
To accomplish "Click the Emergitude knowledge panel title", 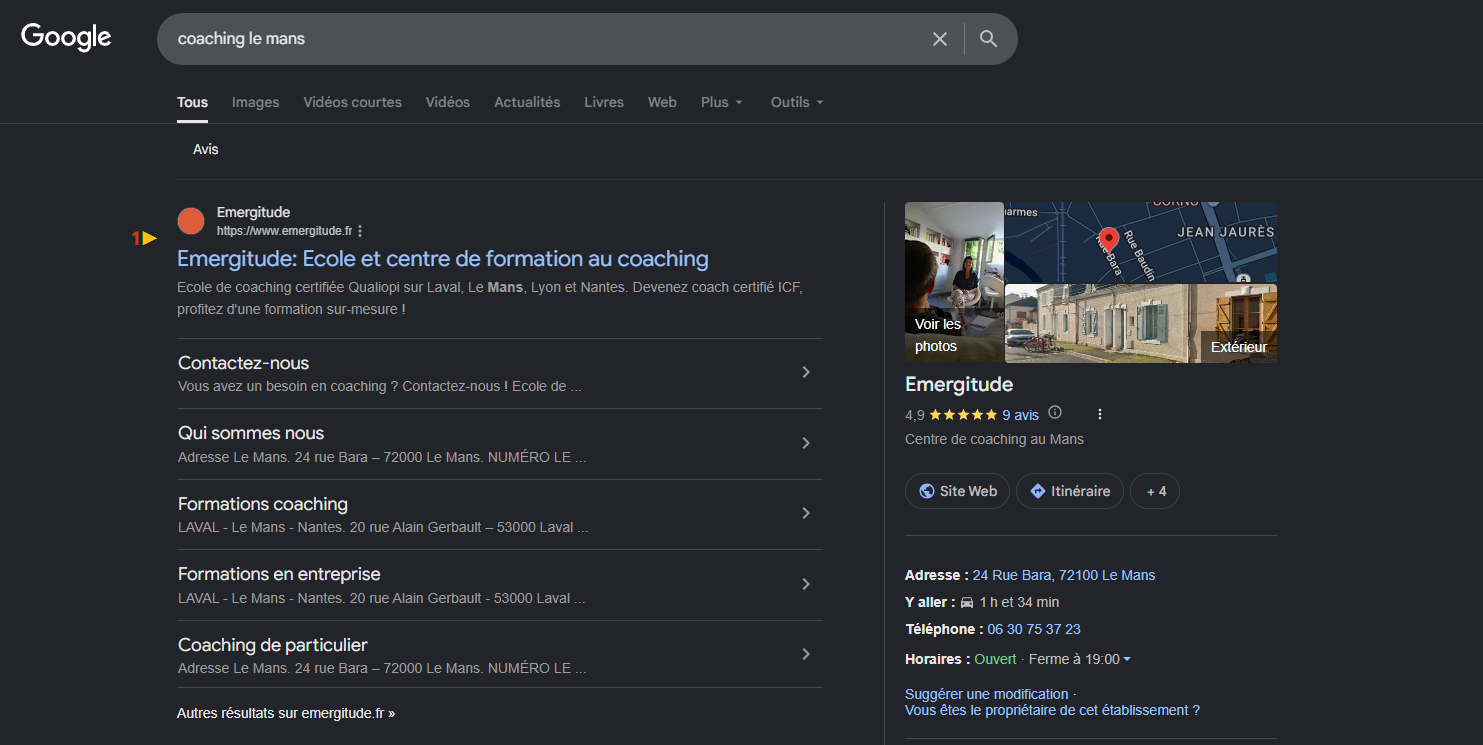I will point(959,384).
